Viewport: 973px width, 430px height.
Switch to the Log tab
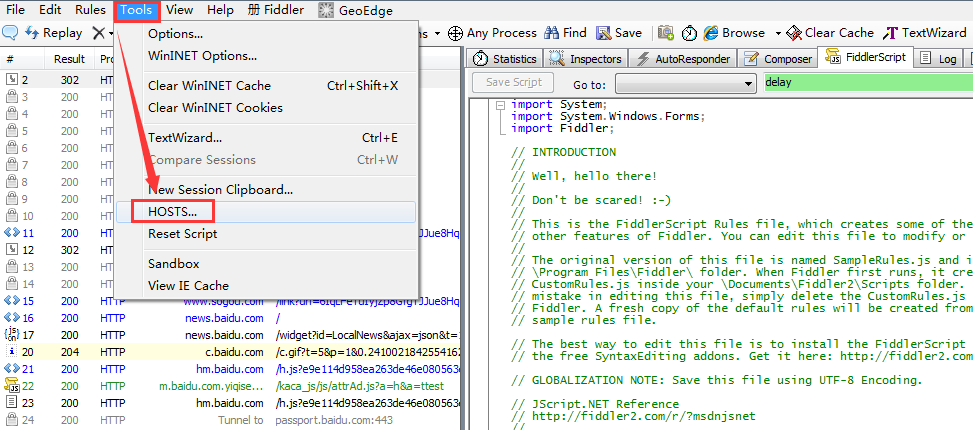pos(938,58)
